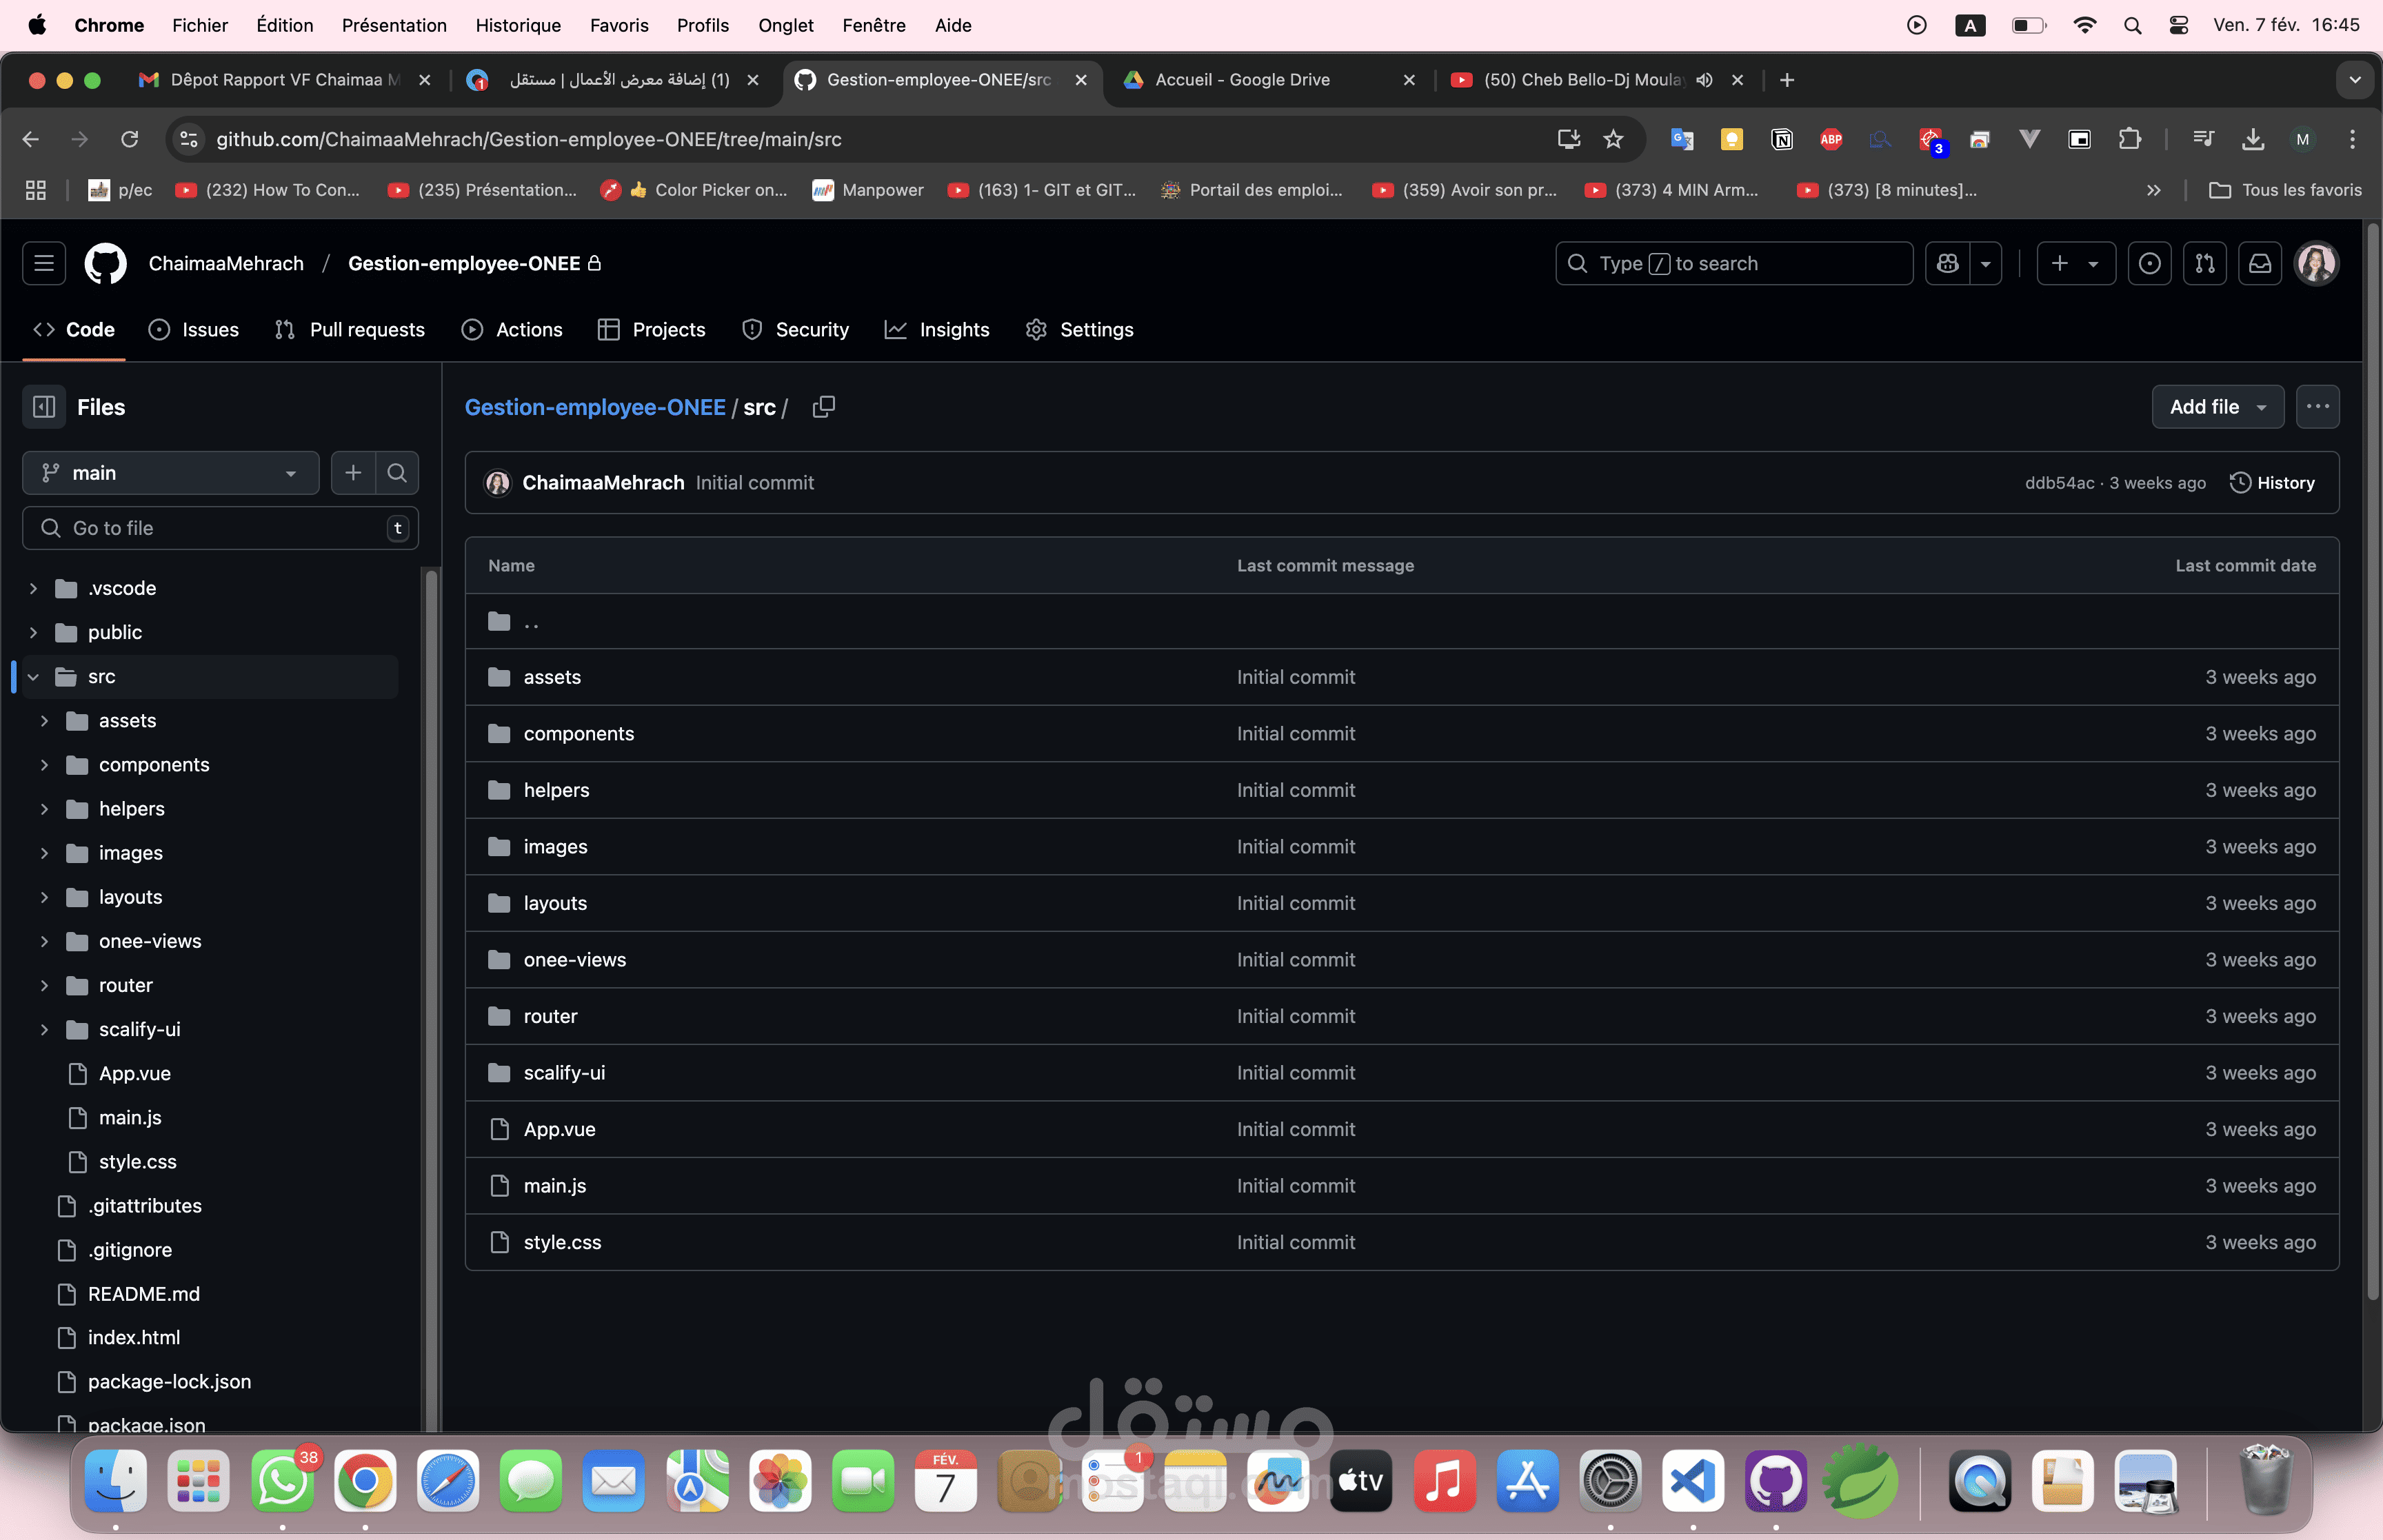Screen dimensions: 2383x1540
Task: Open the user profile avatar menu
Action: click(x=2316, y=263)
